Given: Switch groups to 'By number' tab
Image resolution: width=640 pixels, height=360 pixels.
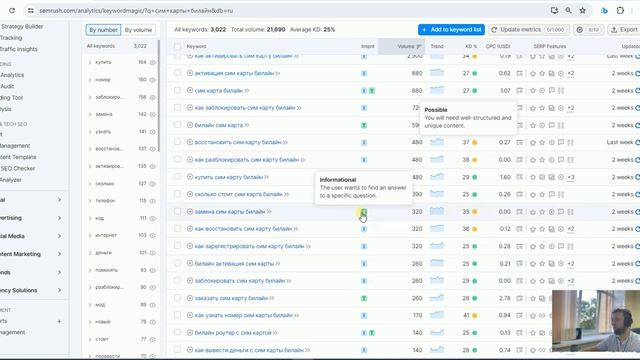Looking at the screenshot, I should (x=103, y=30).
